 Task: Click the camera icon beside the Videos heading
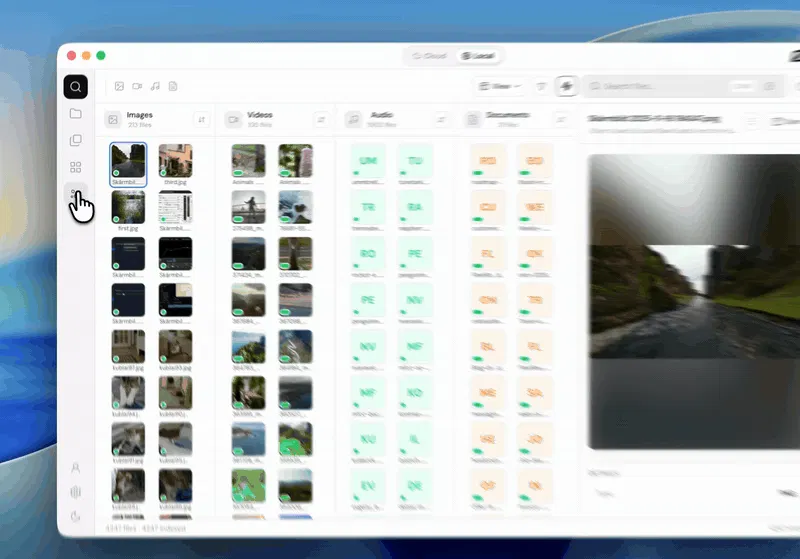pyautogui.click(x=233, y=119)
